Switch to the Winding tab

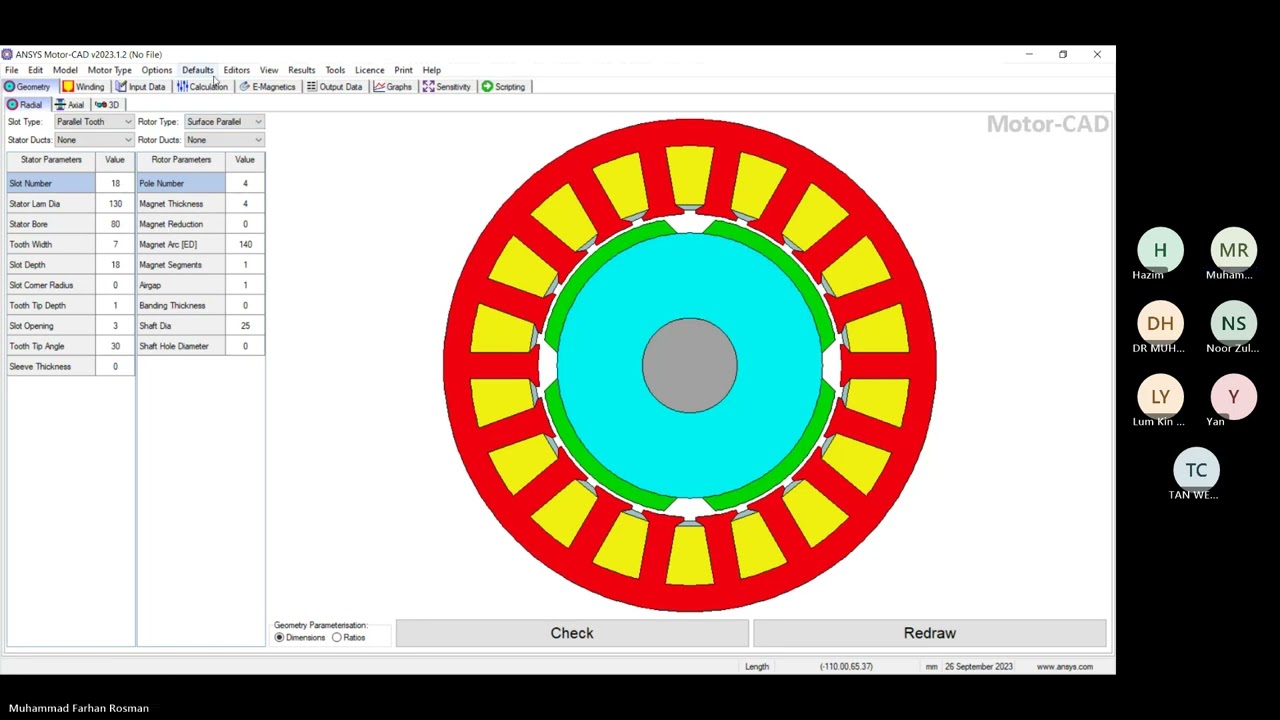coord(83,87)
